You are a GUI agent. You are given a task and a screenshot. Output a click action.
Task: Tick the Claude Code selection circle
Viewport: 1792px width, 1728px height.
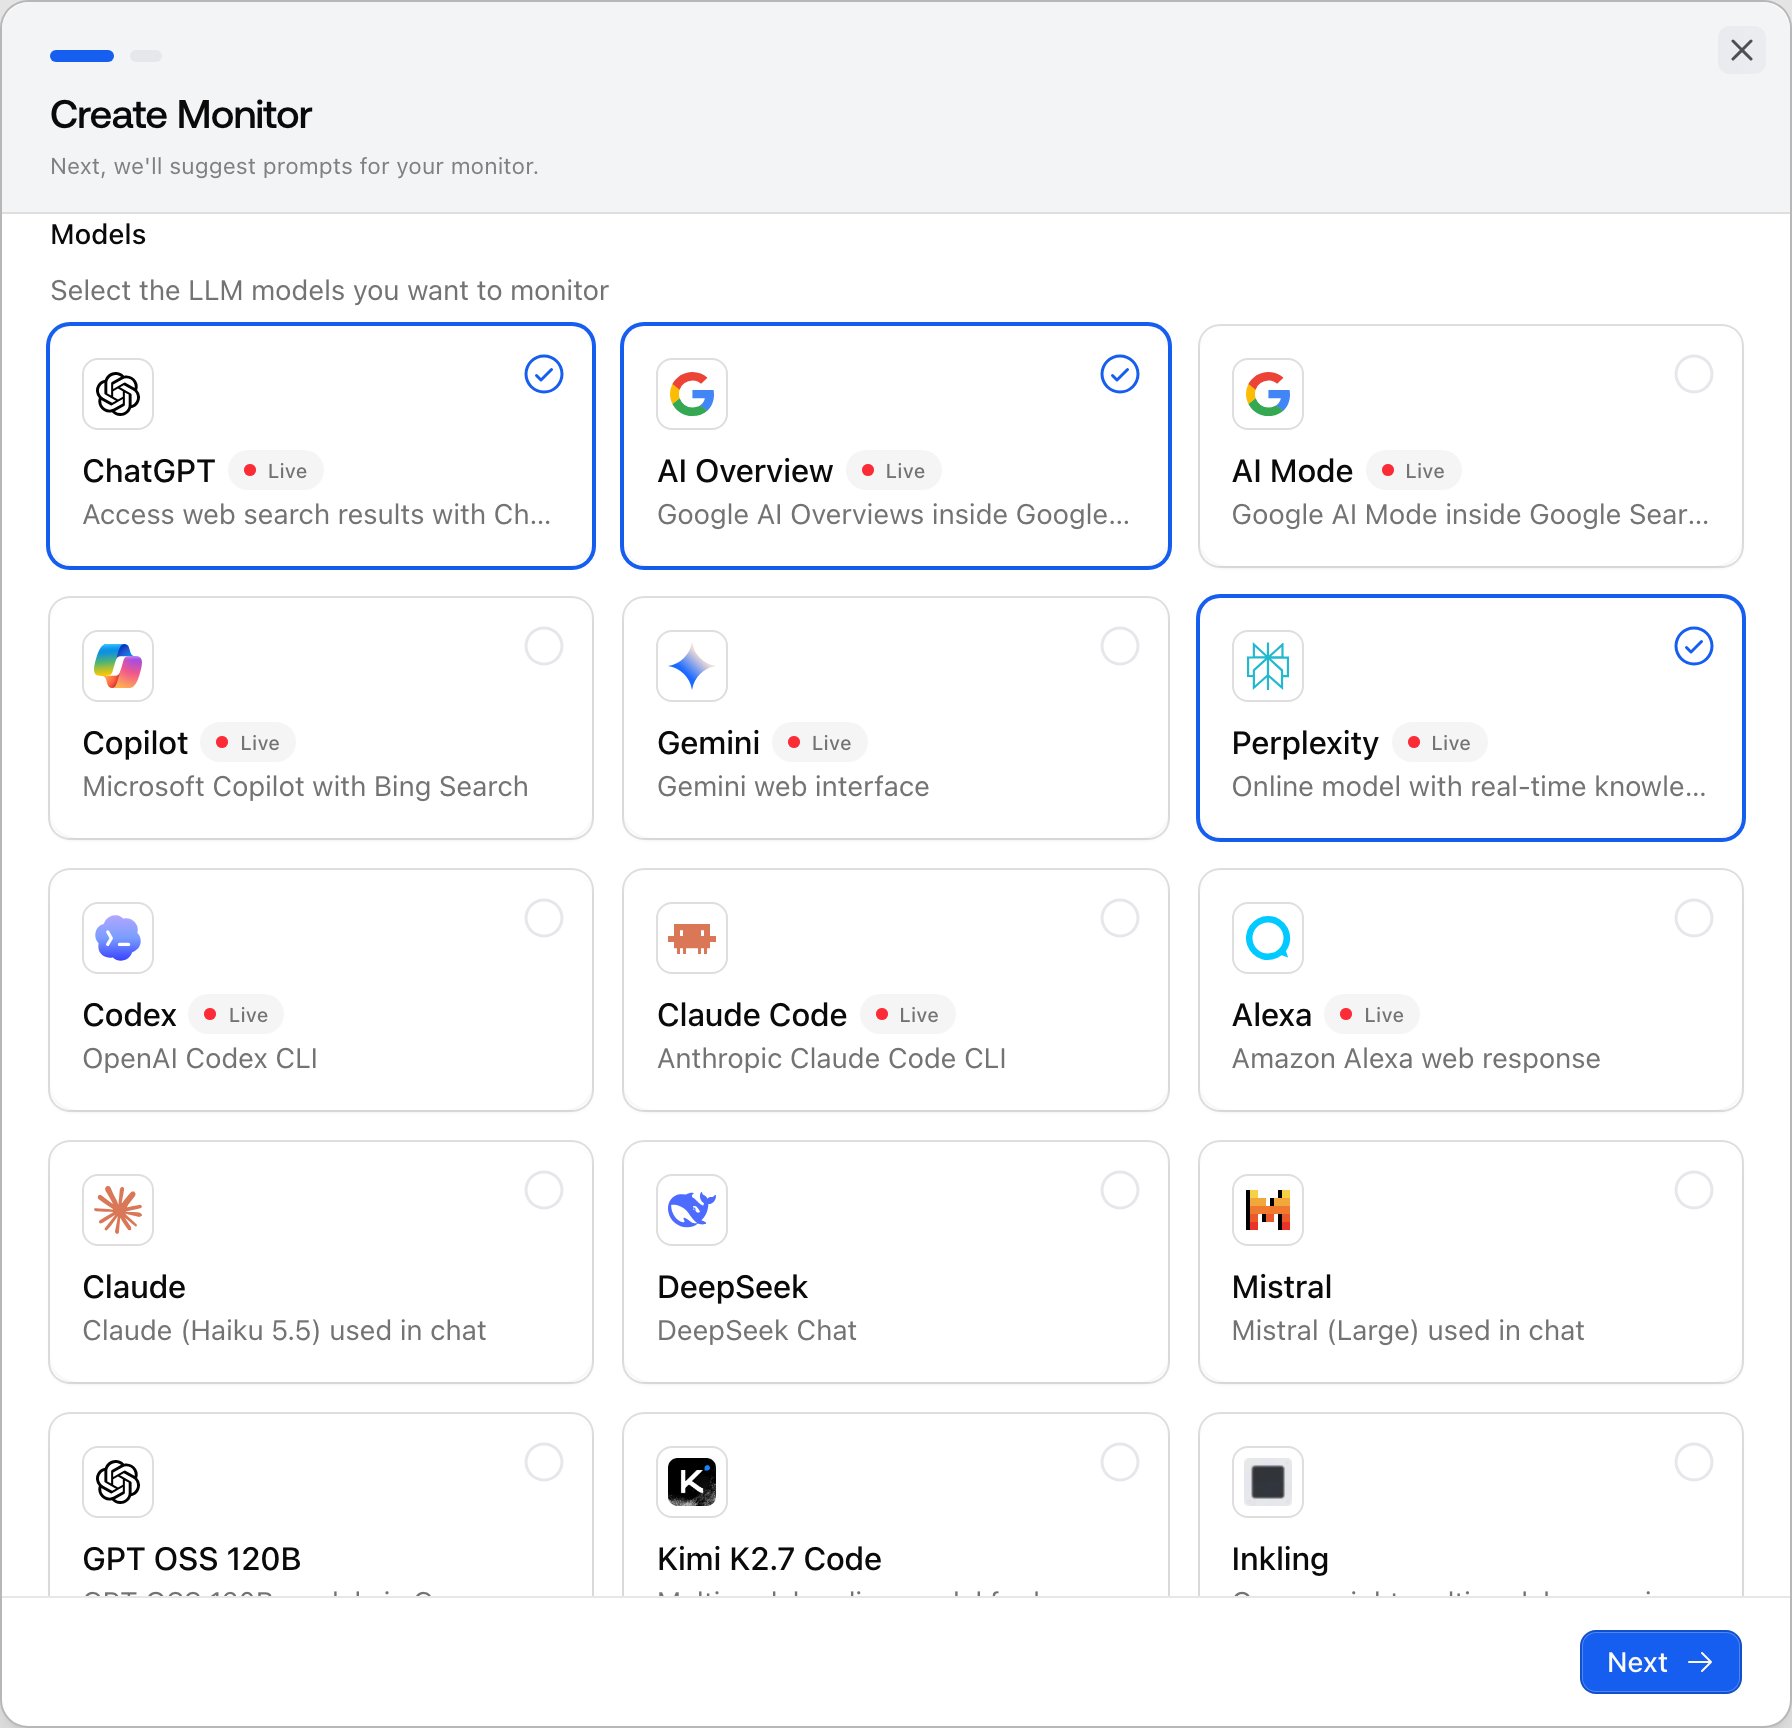click(x=1120, y=918)
